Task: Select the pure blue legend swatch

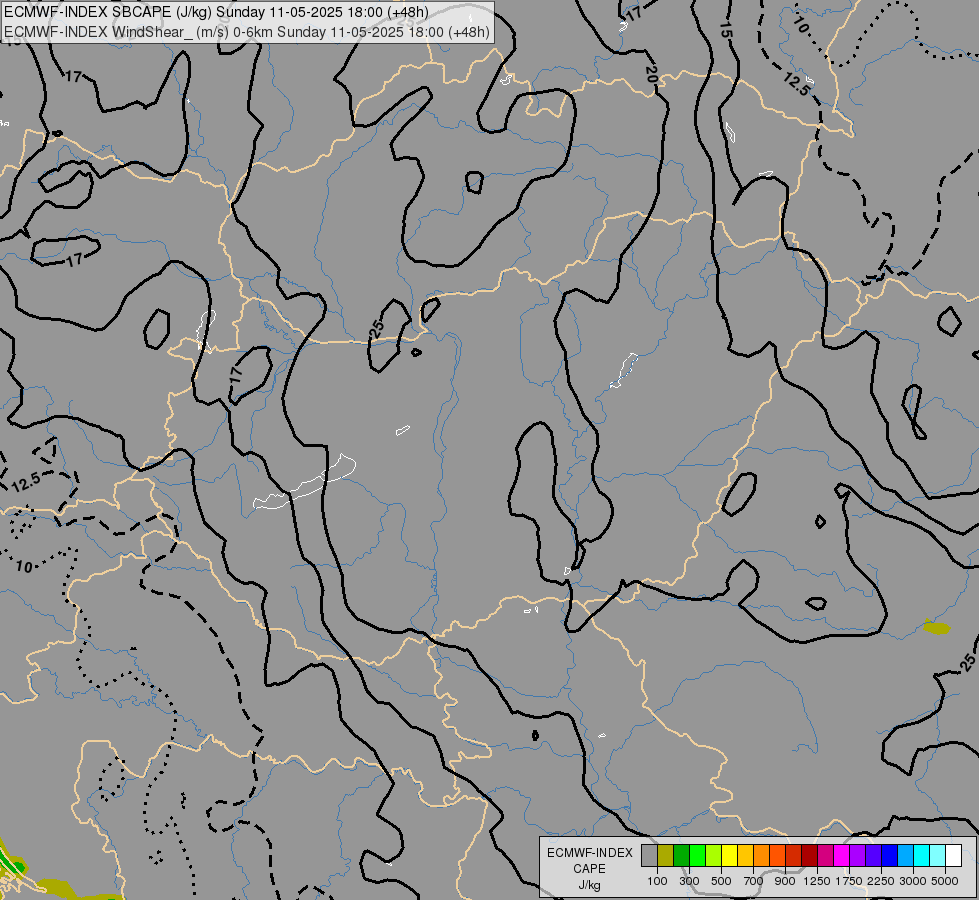Action: click(889, 856)
